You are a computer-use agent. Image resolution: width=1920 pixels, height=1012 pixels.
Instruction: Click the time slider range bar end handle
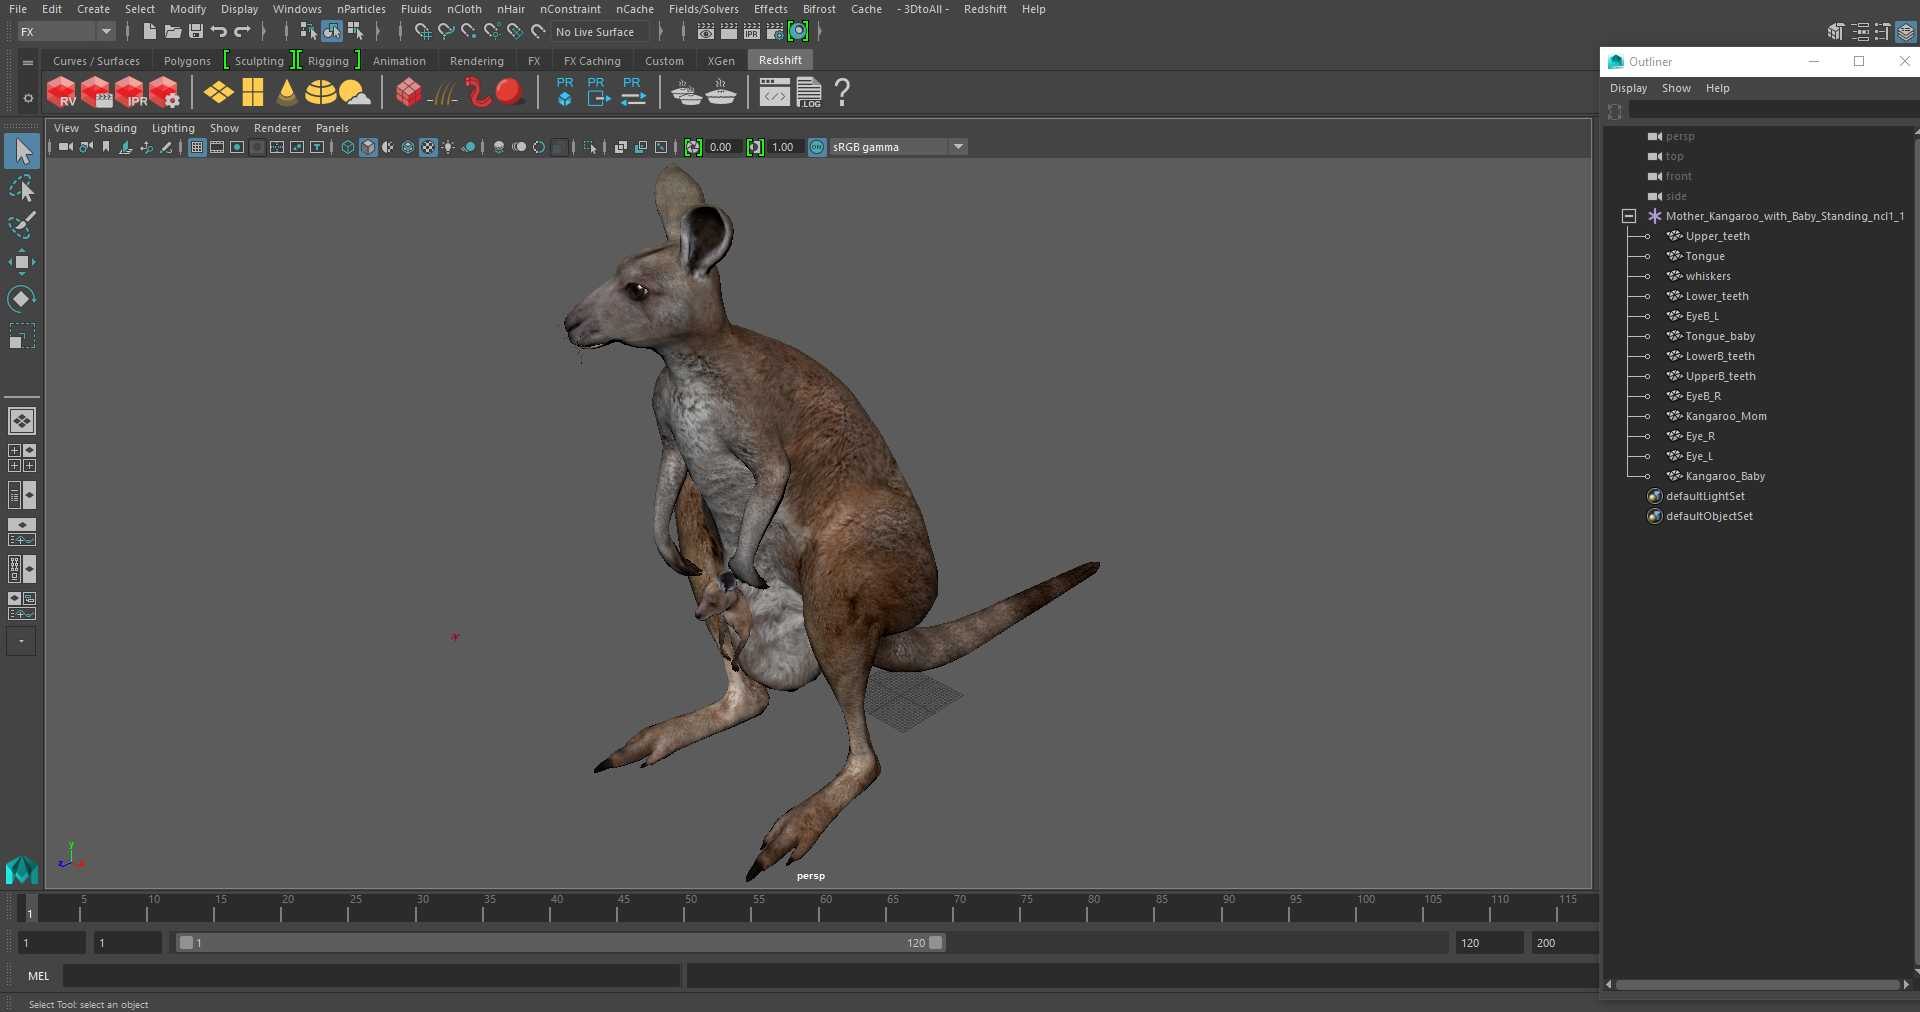tap(935, 942)
